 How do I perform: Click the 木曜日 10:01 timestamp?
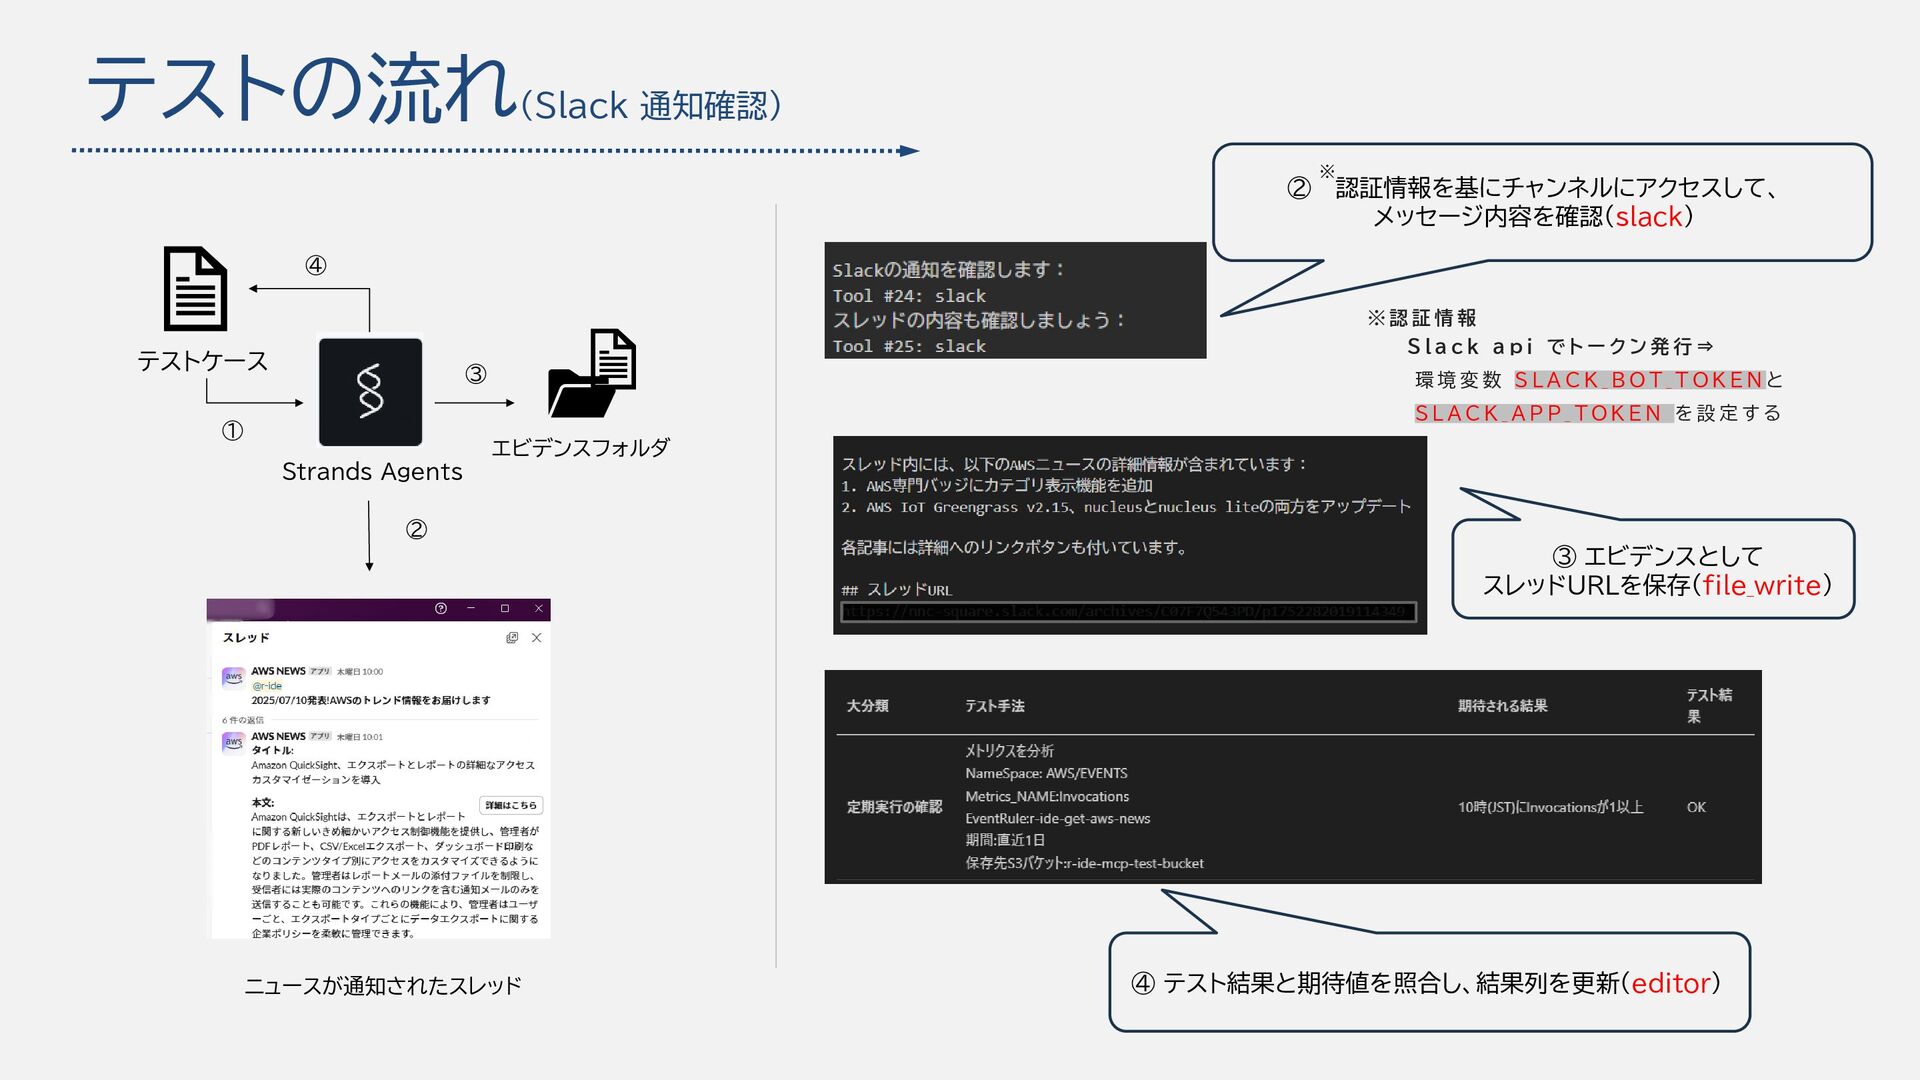[360, 737]
